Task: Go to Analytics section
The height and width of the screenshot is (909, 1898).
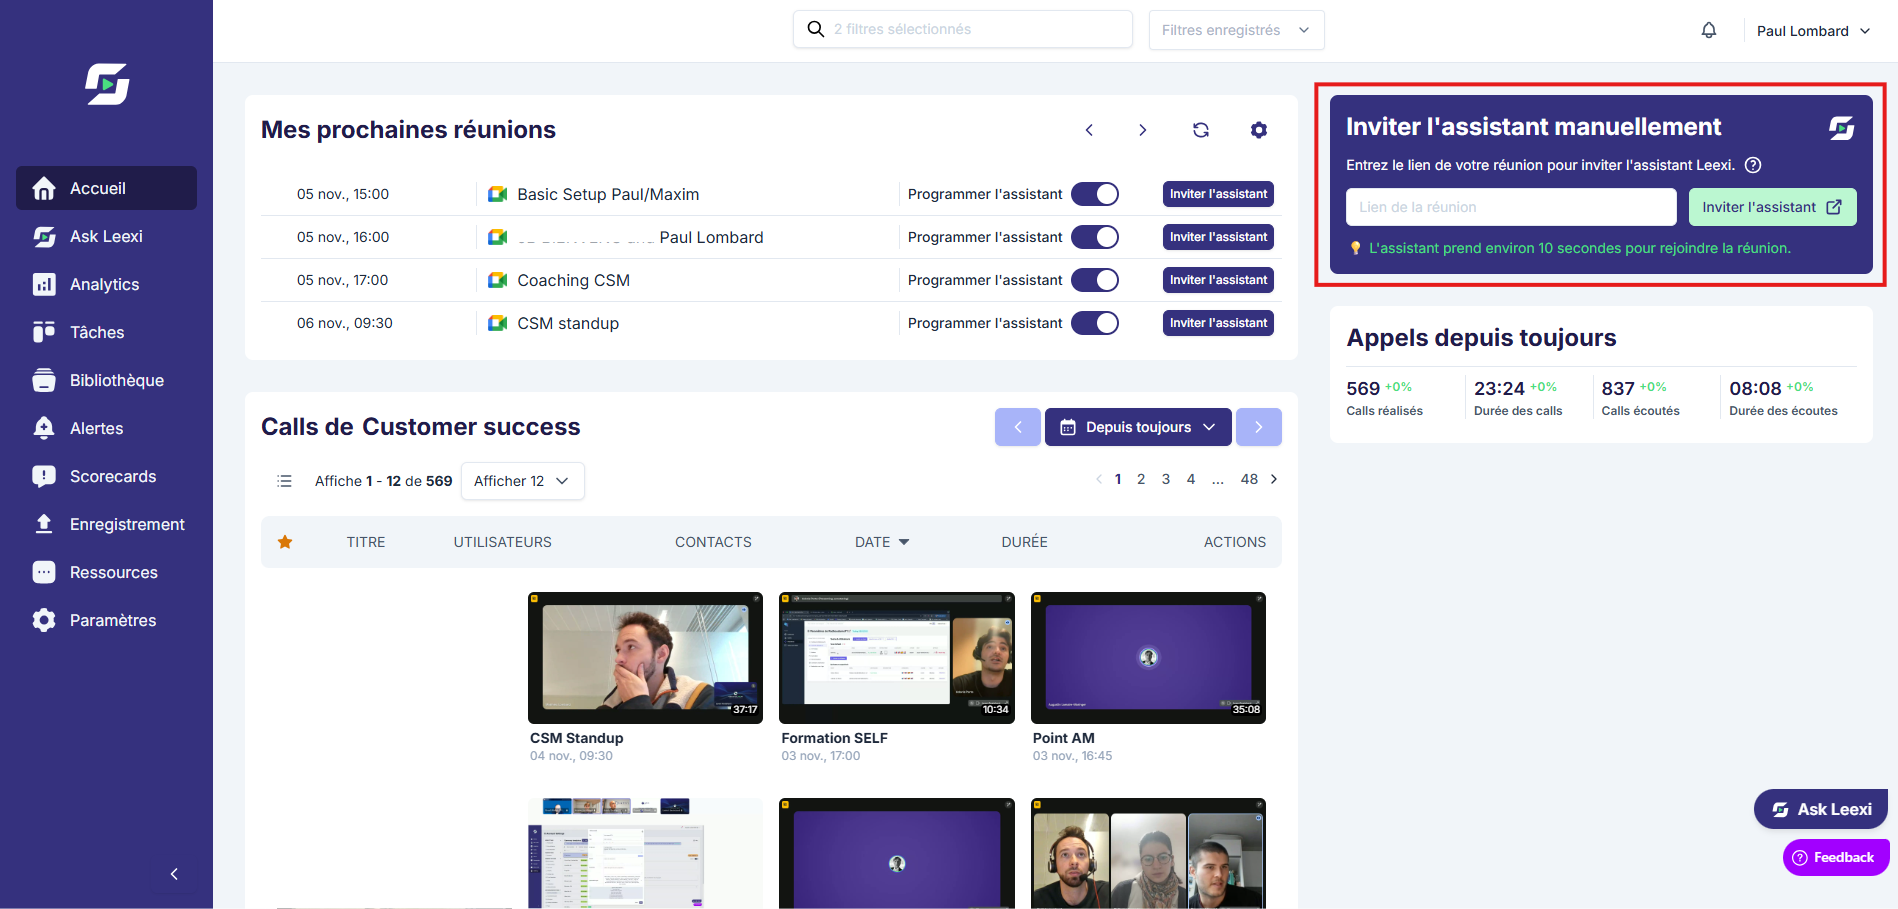Action: [106, 284]
